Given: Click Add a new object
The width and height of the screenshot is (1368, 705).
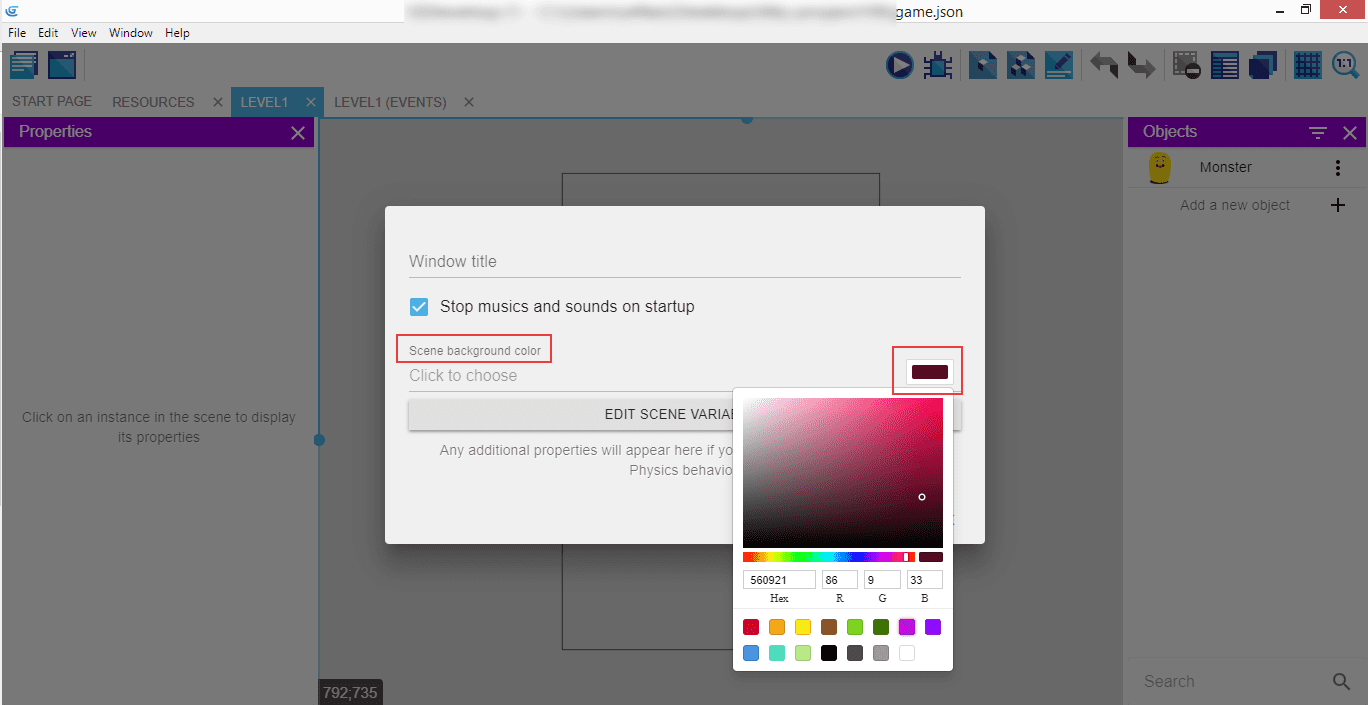Looking at the screenshot, I should click(x=1235, y=205).
